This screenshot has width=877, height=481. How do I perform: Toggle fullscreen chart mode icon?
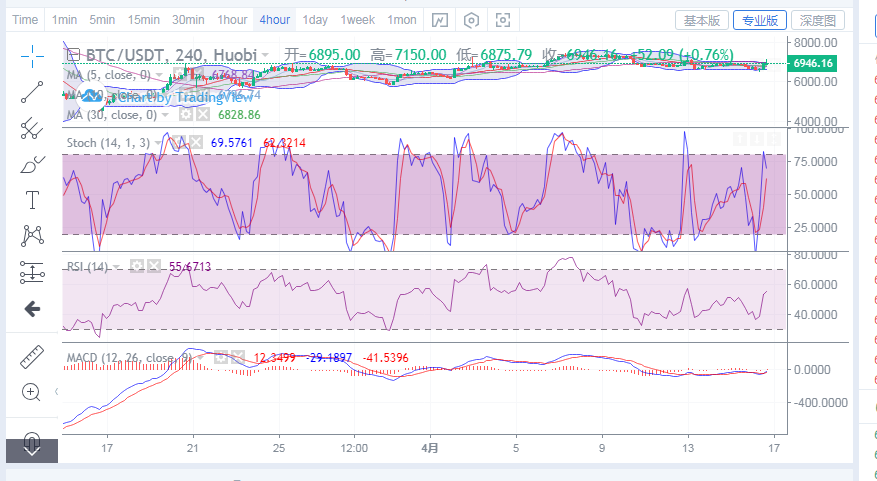point(503,20)
